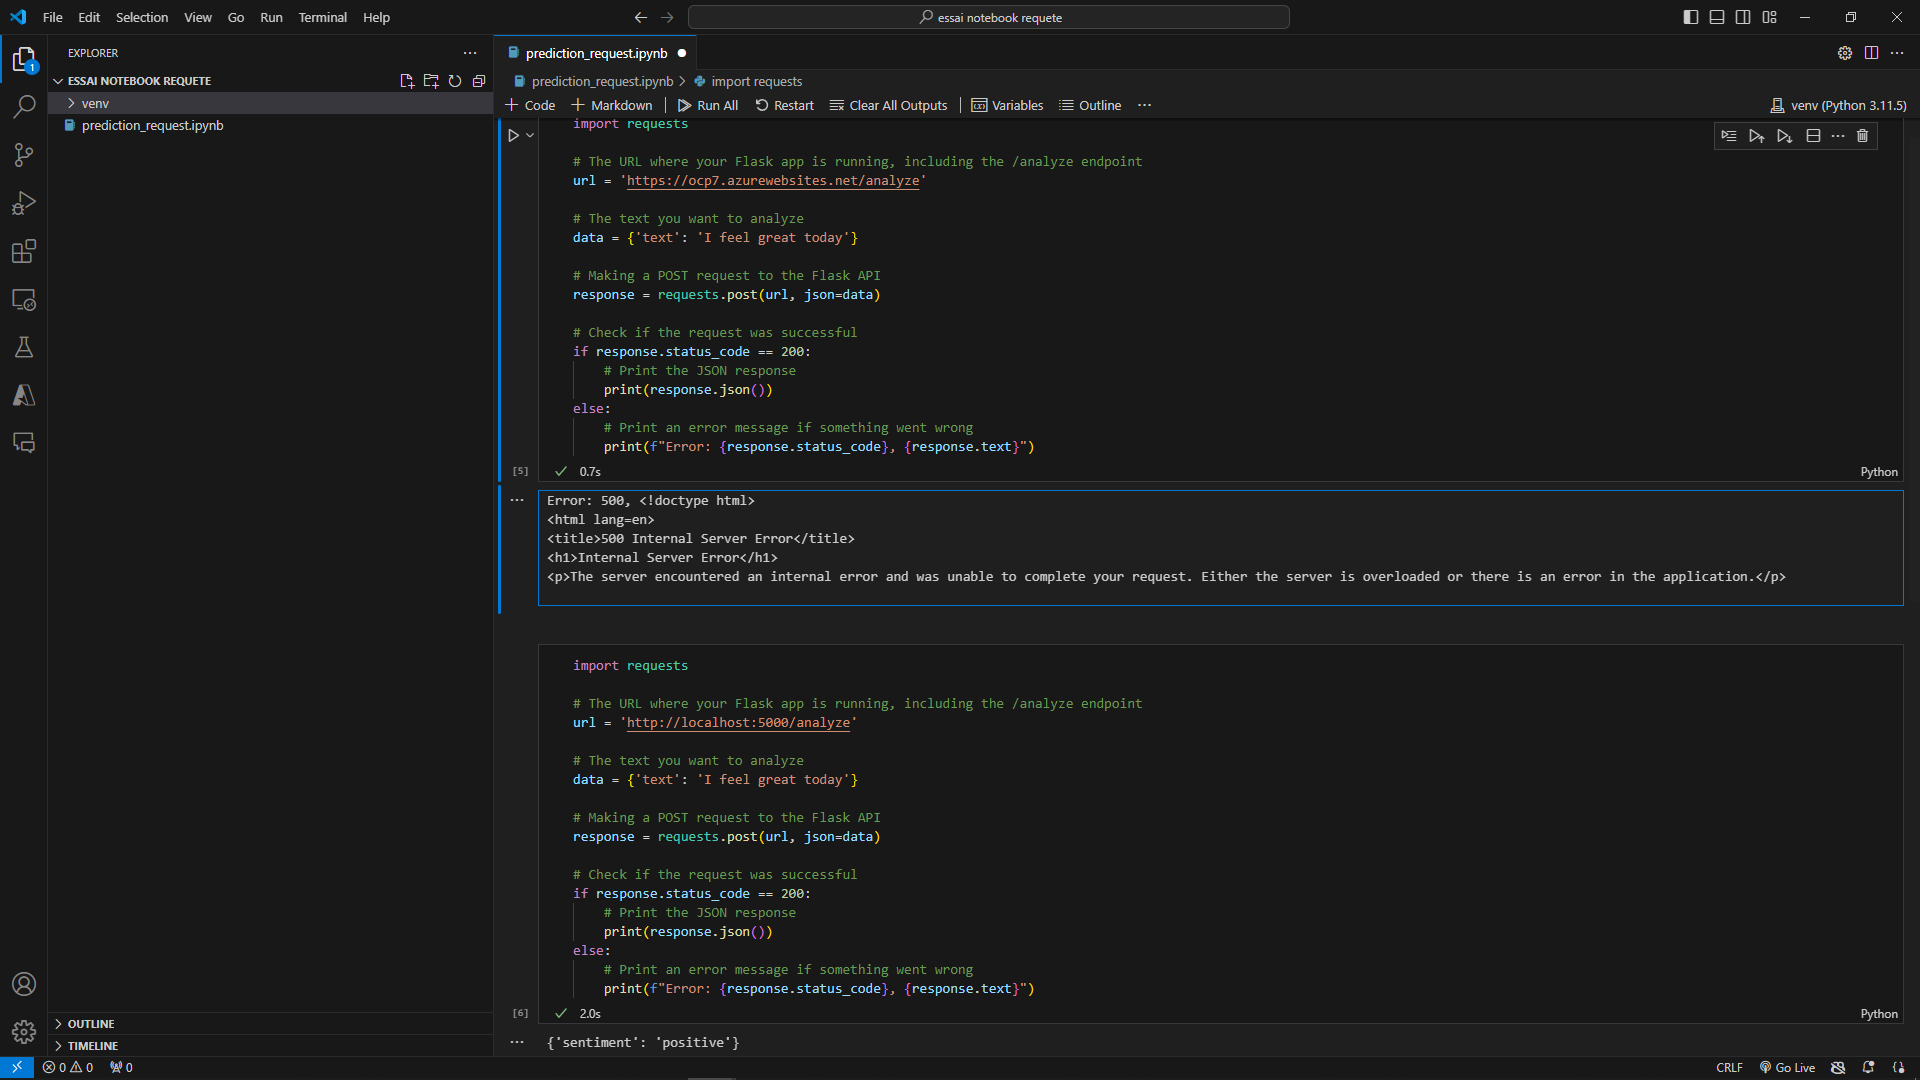Image resolution: width=1920 pixels, height=1080 pixels.
Task: Click Run All in the notebook toolbar
Action: coord(708,105)
